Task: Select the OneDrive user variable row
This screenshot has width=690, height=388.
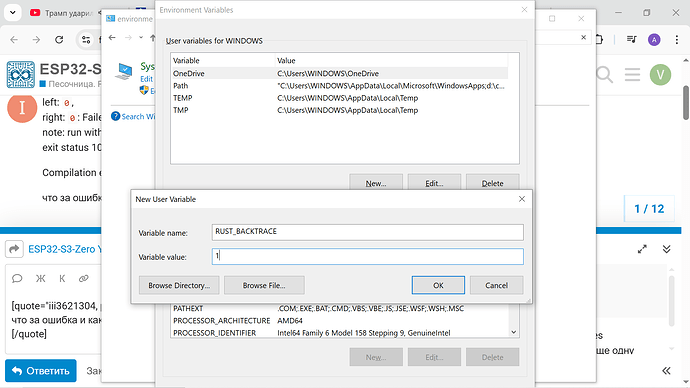Action: tap(339, 73)
